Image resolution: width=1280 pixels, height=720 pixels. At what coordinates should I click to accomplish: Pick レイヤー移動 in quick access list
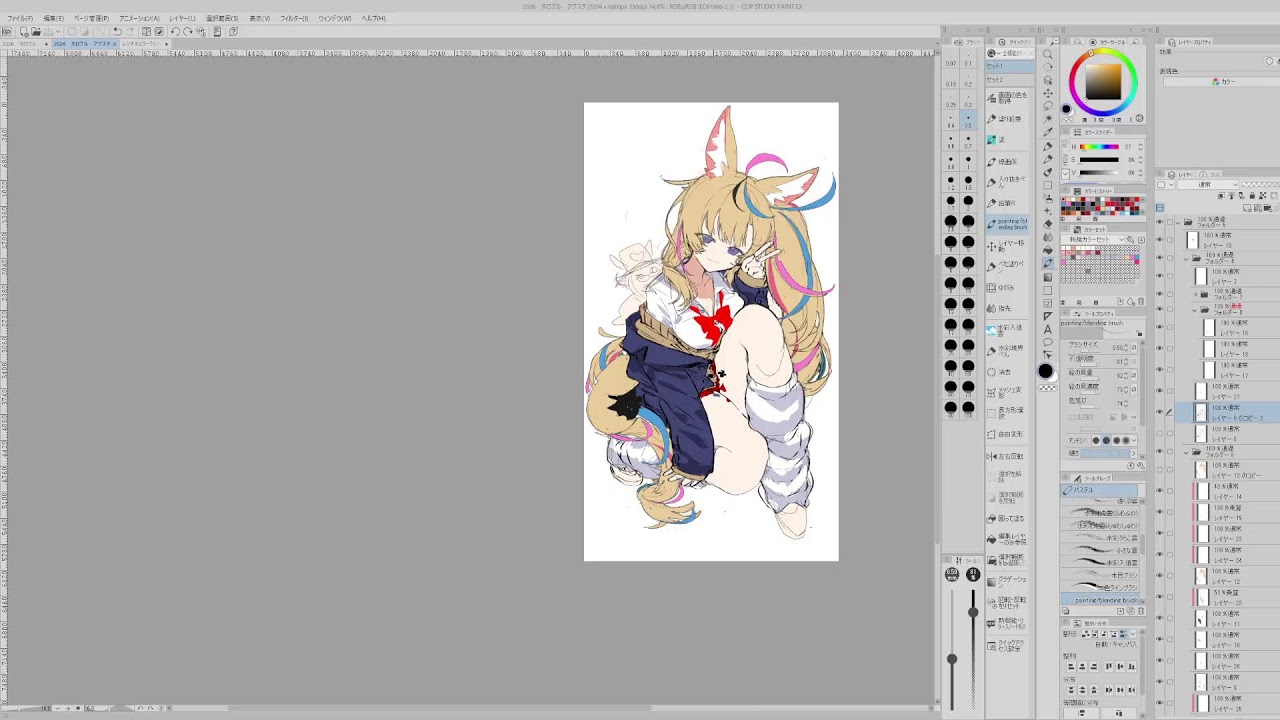[1009, 244]
